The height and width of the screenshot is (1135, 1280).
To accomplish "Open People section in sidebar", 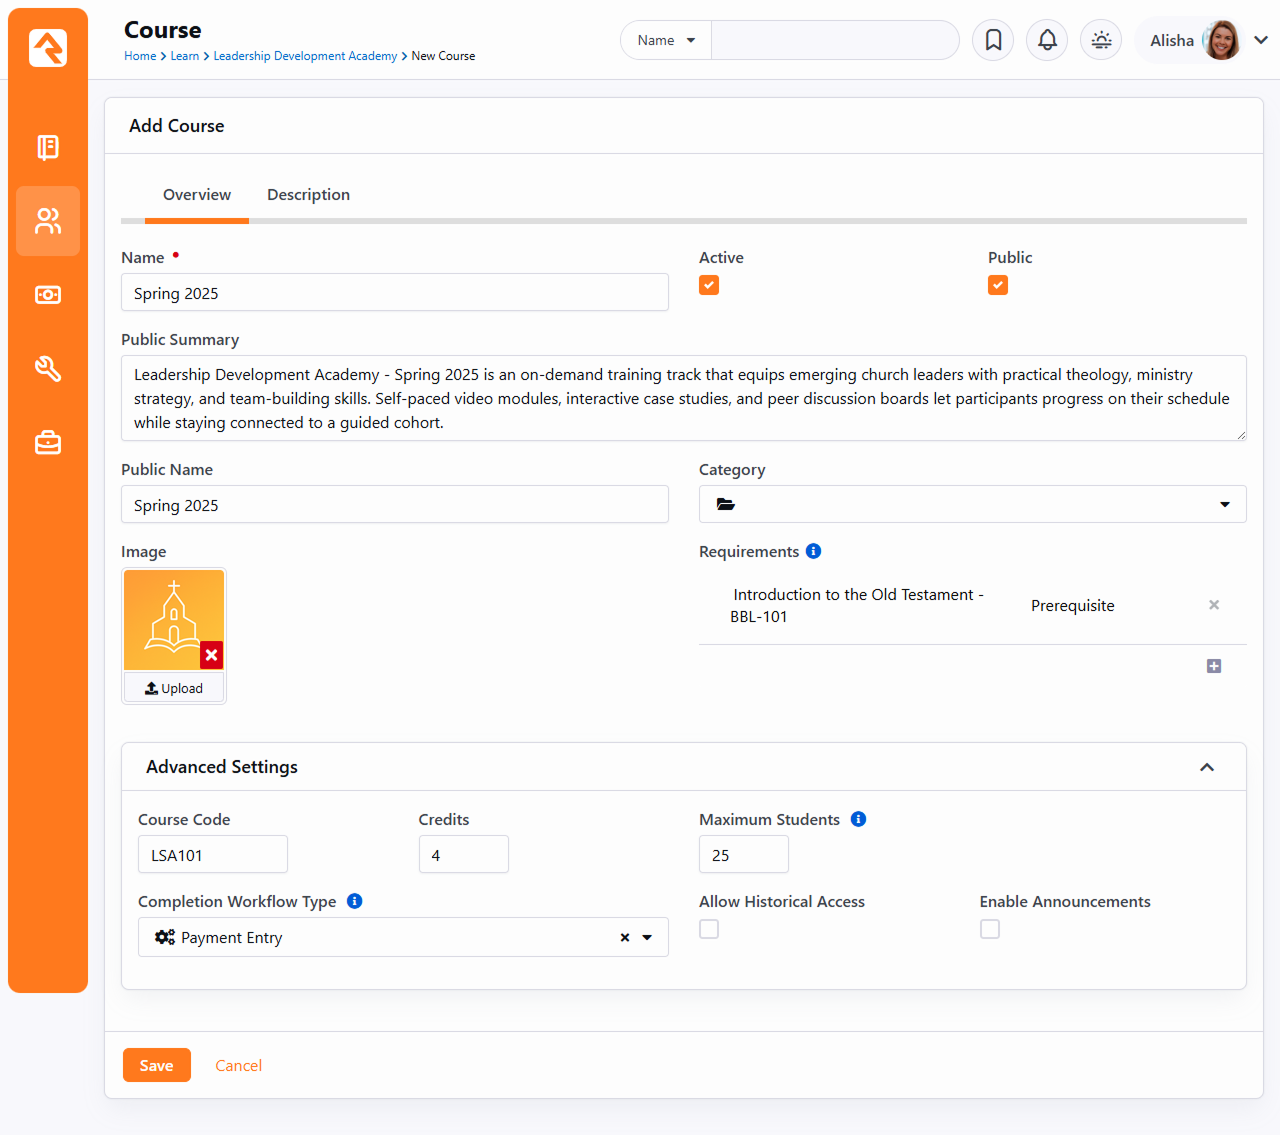I will (48, 221).
